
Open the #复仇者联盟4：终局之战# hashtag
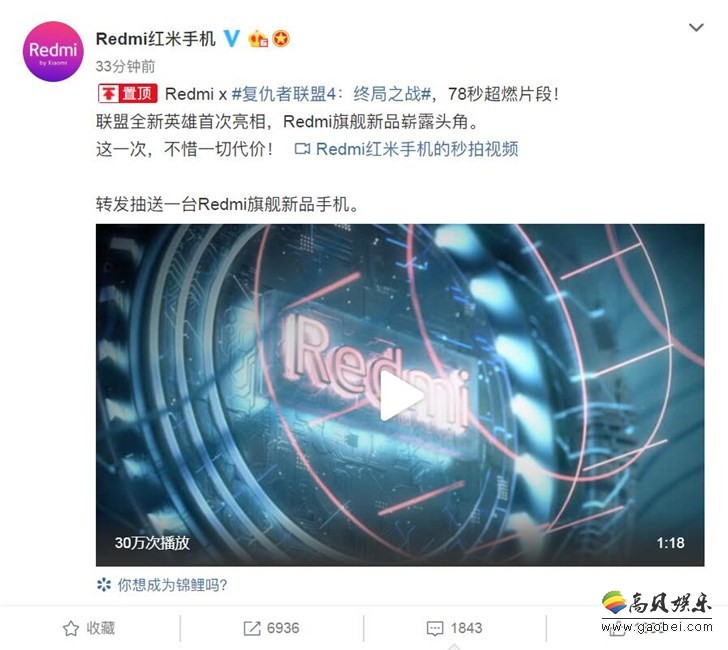(332, 94)
